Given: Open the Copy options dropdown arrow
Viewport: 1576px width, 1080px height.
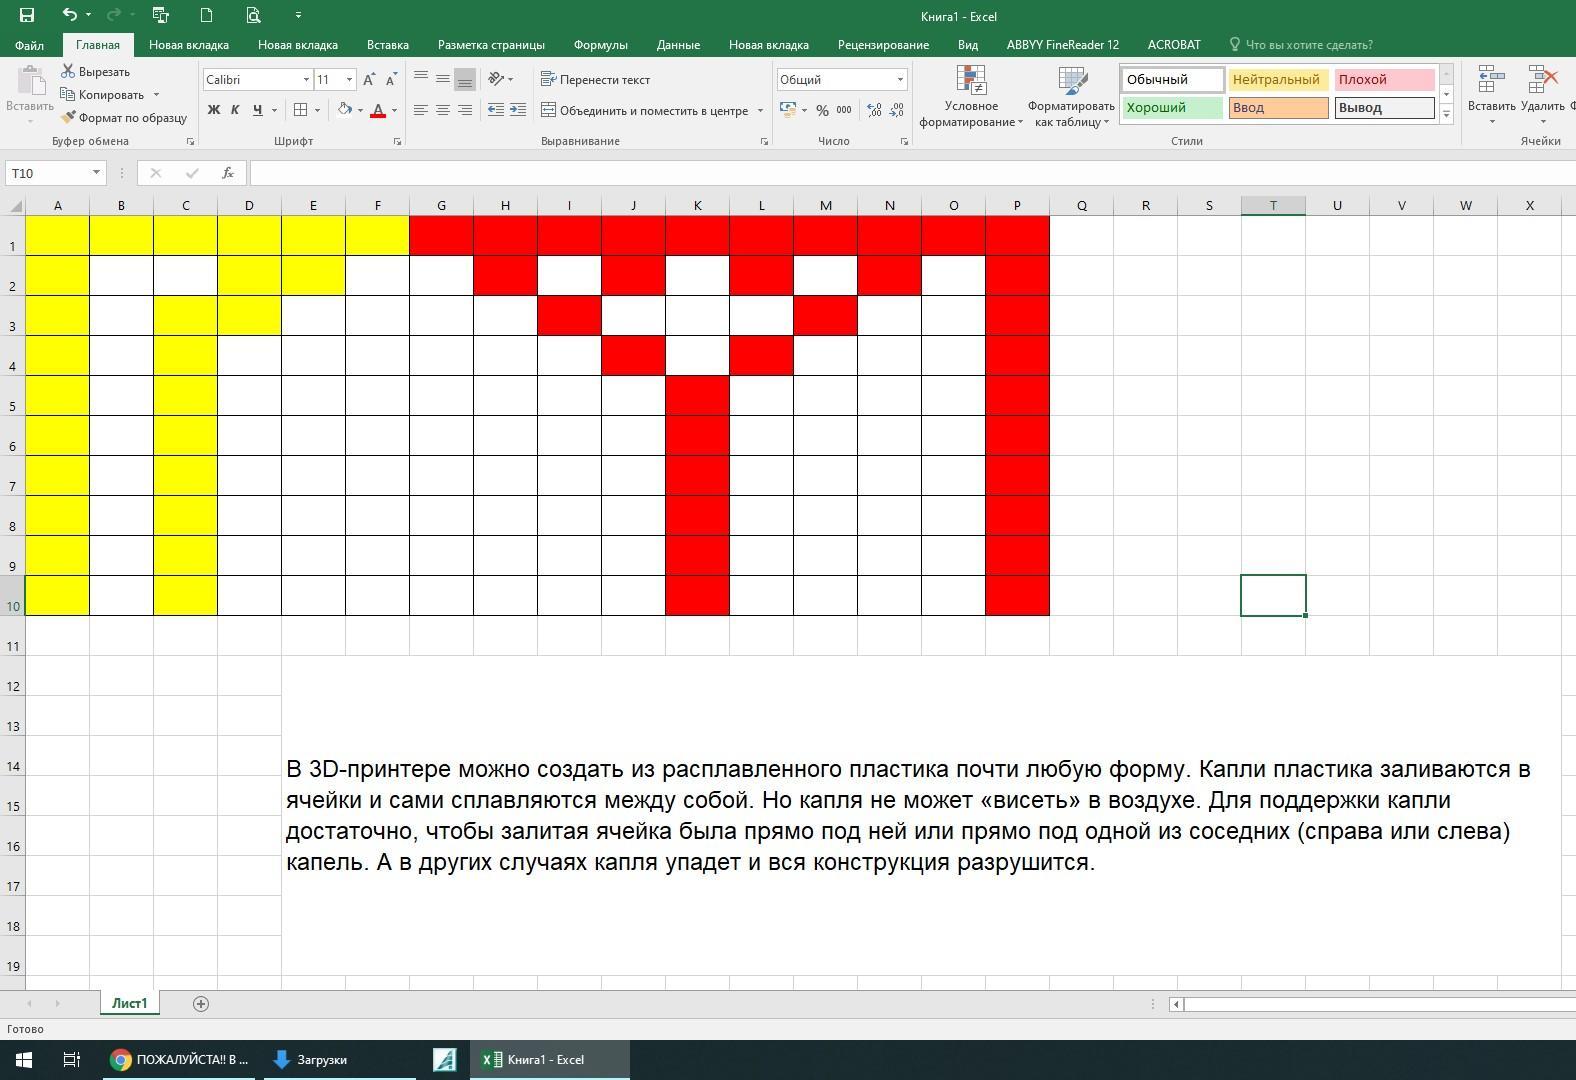Looking at the screenshot, I should pyautogui.click(x=156, y=95).
